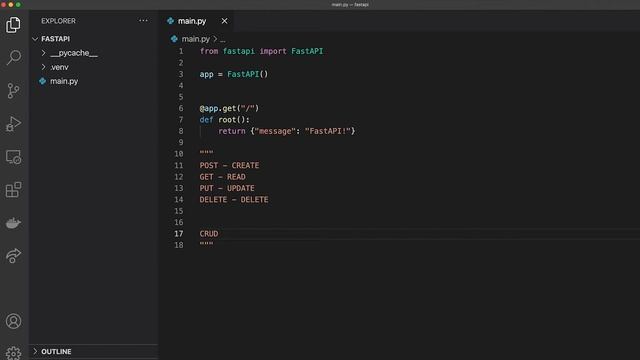Click main.py in the breadcrumb
This screenshot has height=360, width=640.
click(x=196, y=39)
